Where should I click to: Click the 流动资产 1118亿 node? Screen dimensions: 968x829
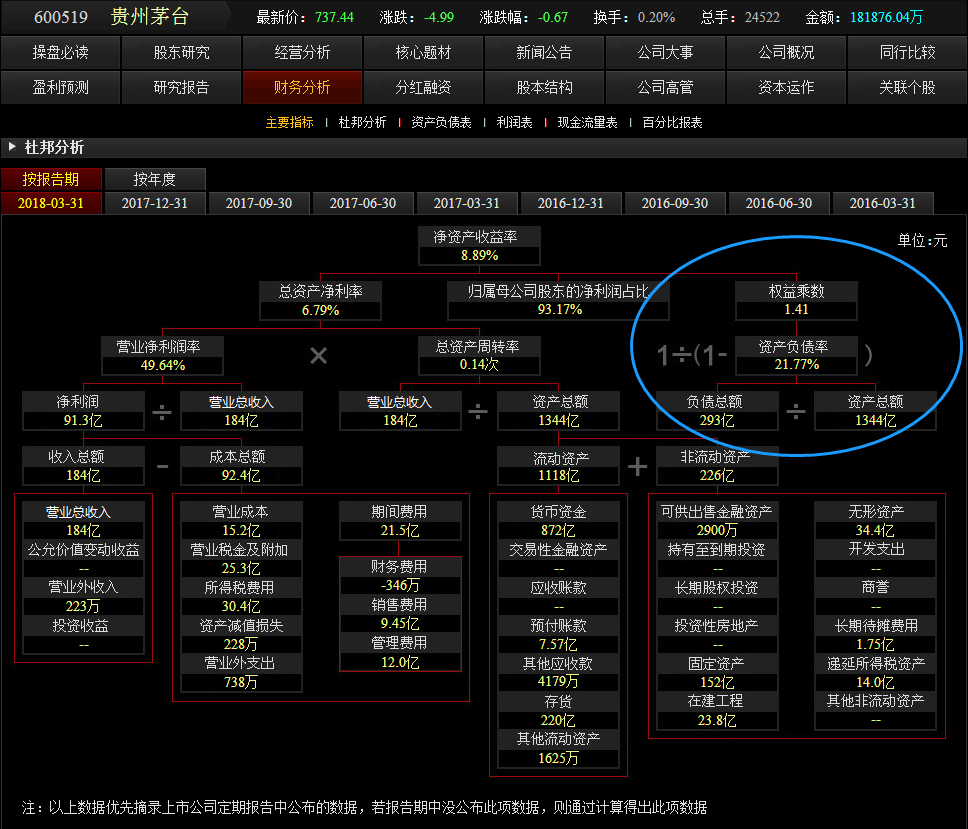[x=558, y=466]
